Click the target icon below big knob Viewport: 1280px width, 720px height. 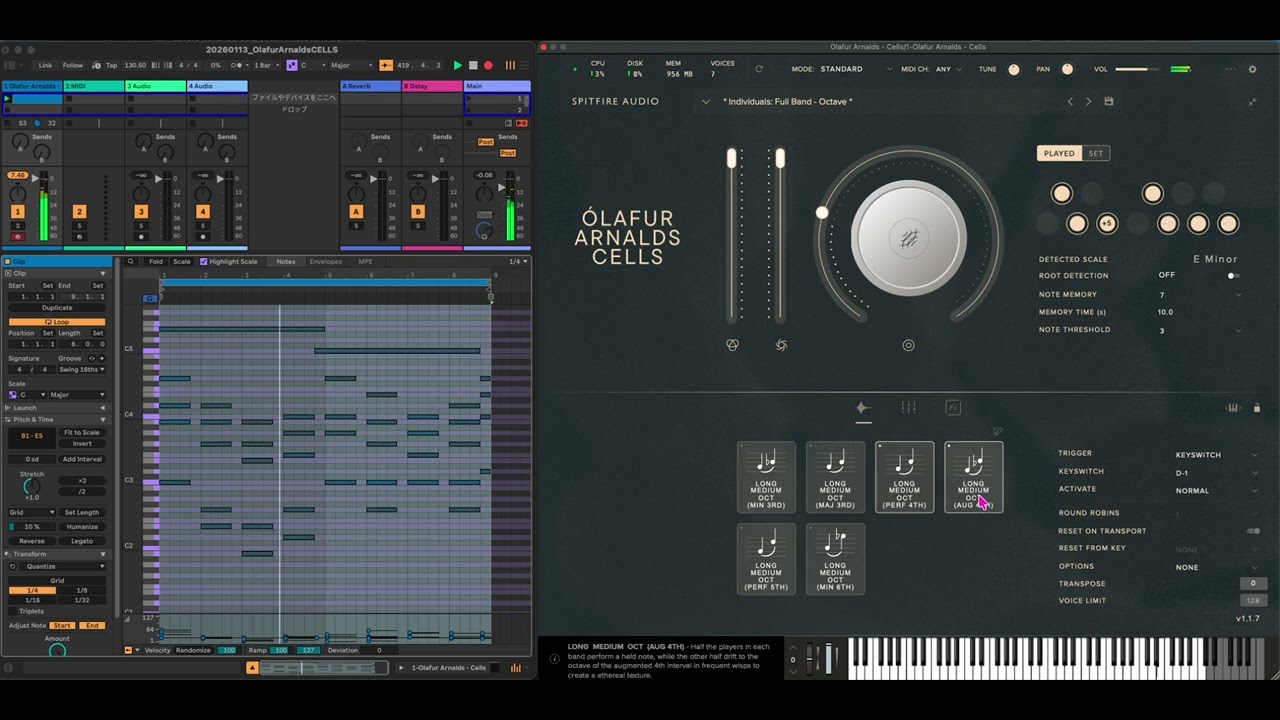tap(908, 345)
